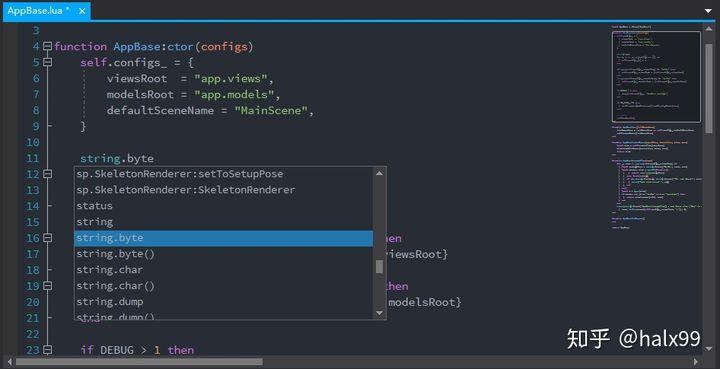This screenshot has width=720, height=369.
Task: Open the tab list dropdown arrow
Action: [708, 11]
